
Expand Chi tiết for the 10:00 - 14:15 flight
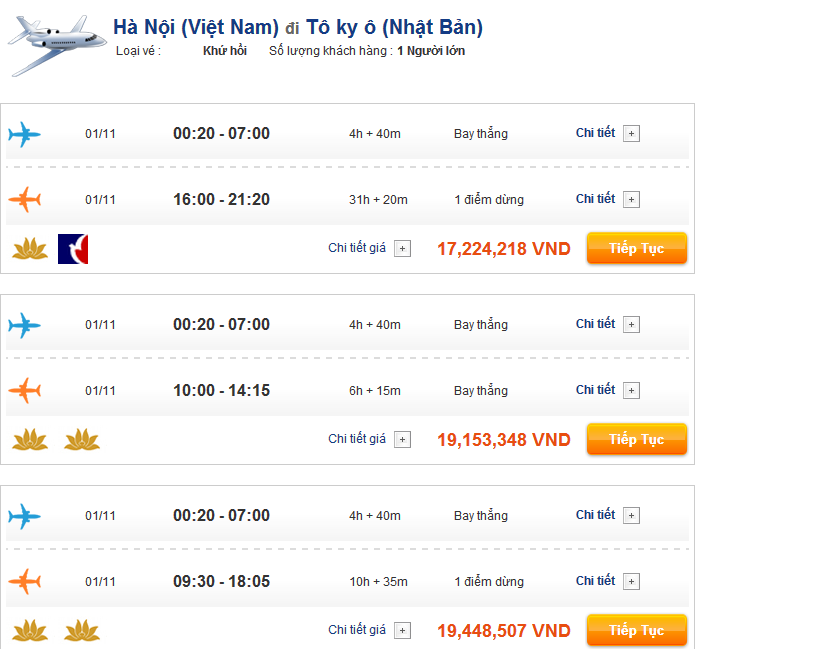coord(631,391)
